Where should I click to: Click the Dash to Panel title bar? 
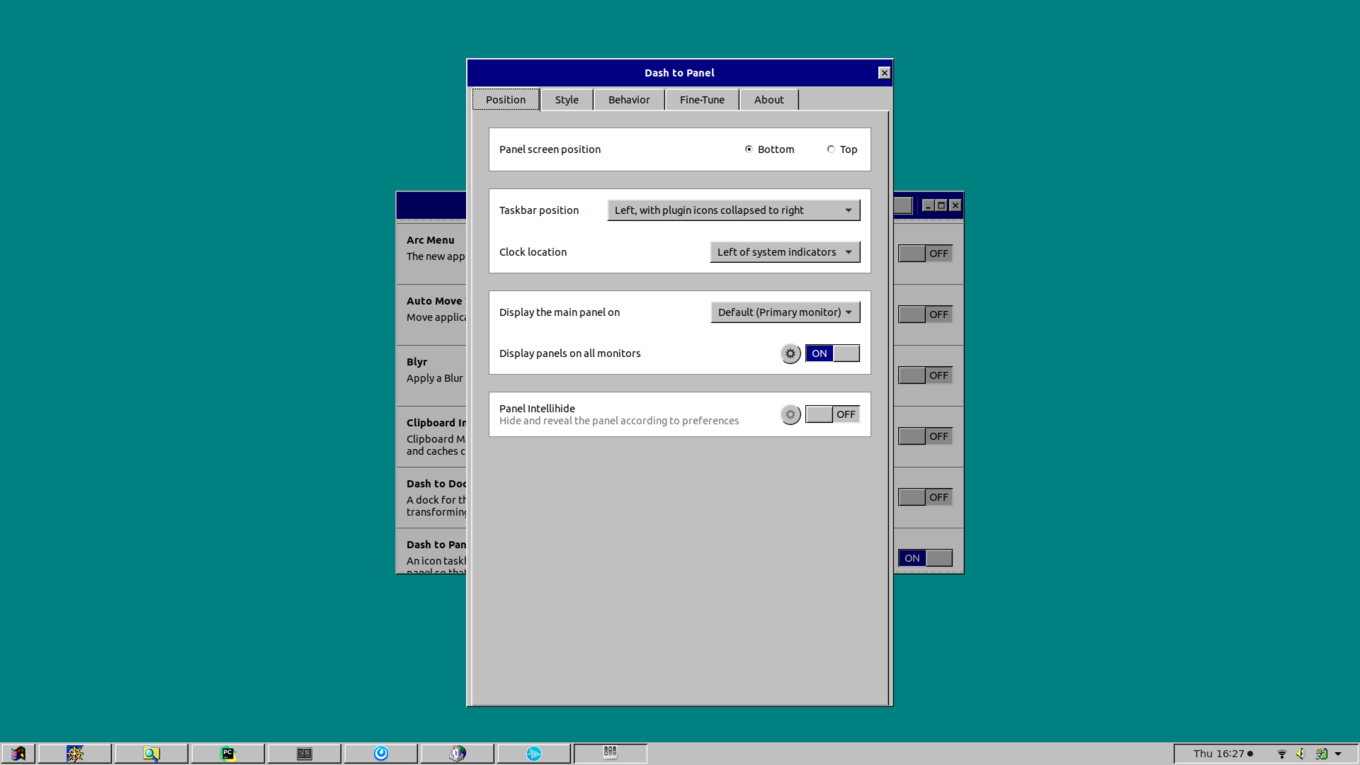(x=679, y=73)
